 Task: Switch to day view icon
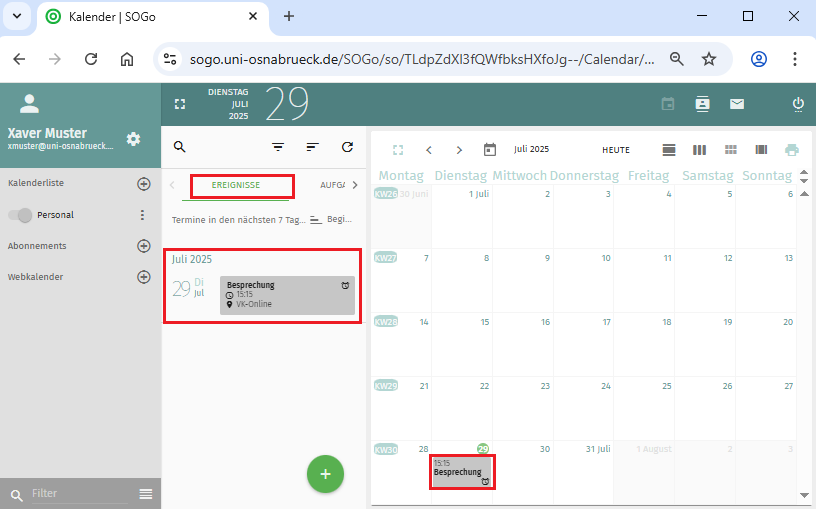pyautogui.click(x=669, y=150)
